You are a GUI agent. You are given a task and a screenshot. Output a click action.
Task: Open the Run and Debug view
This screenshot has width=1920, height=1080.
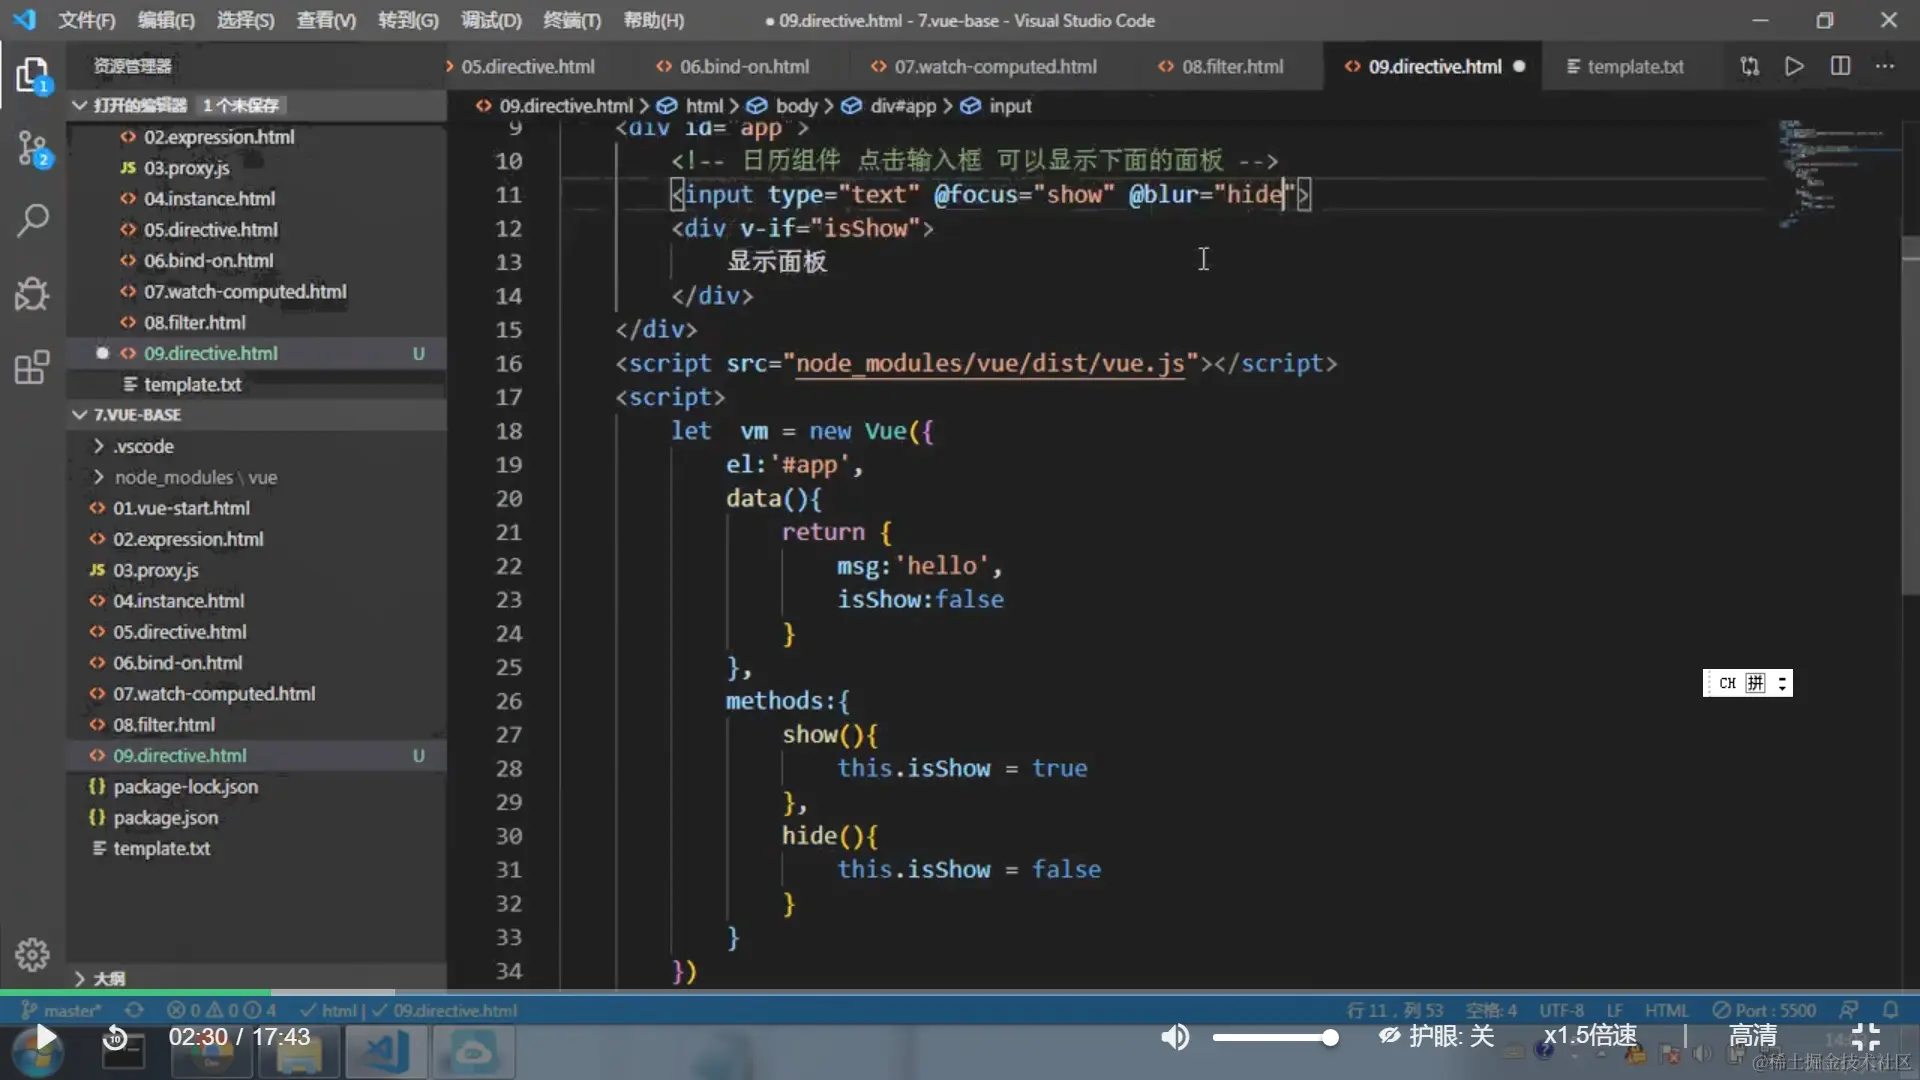[32, 294]
